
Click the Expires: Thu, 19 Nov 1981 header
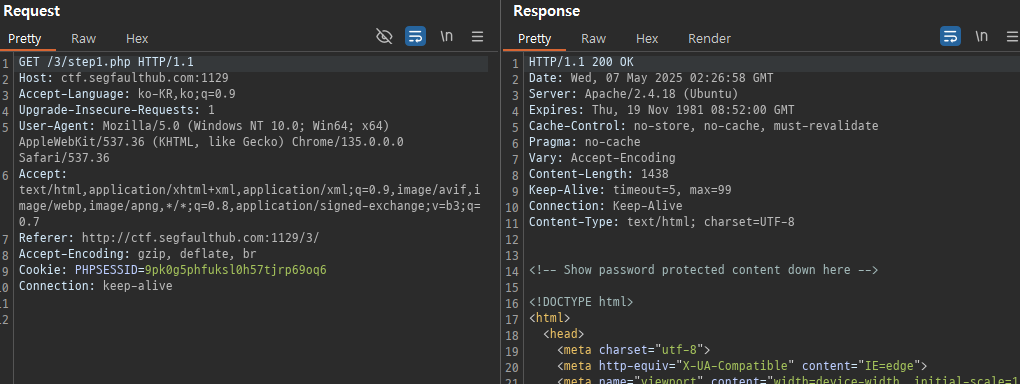click(x=662, y=110)
